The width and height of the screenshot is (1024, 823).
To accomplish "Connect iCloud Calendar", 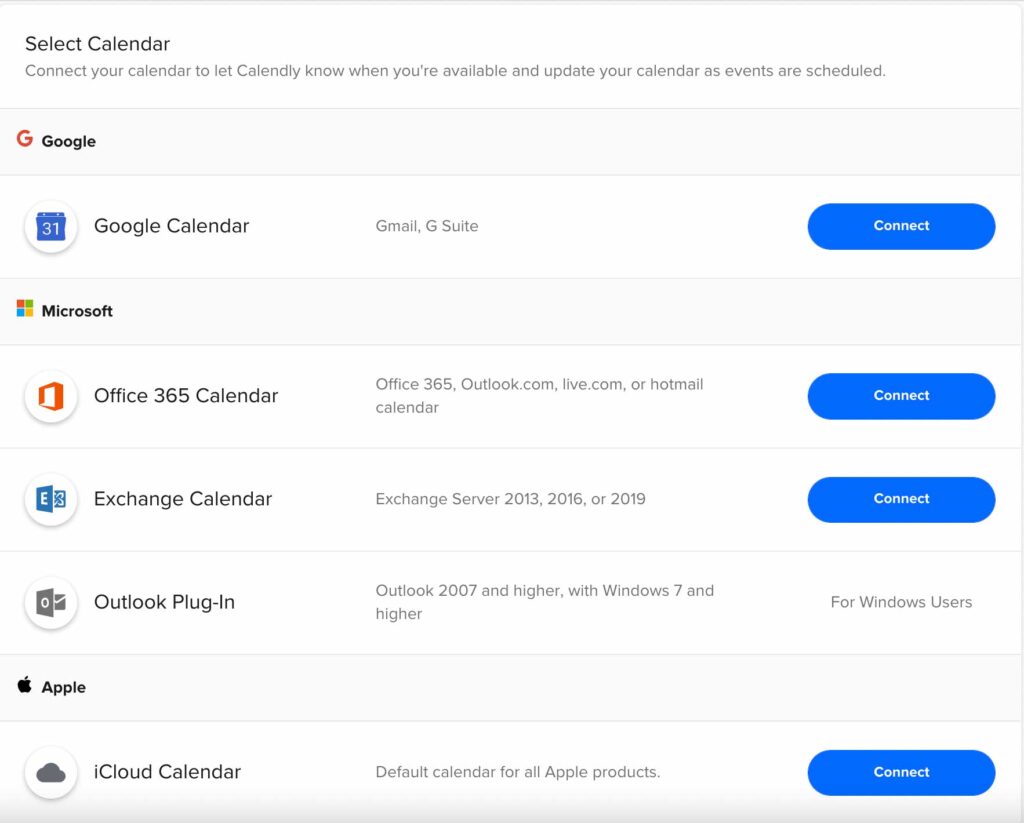I will pyautogui.click(x=901, y=772).
